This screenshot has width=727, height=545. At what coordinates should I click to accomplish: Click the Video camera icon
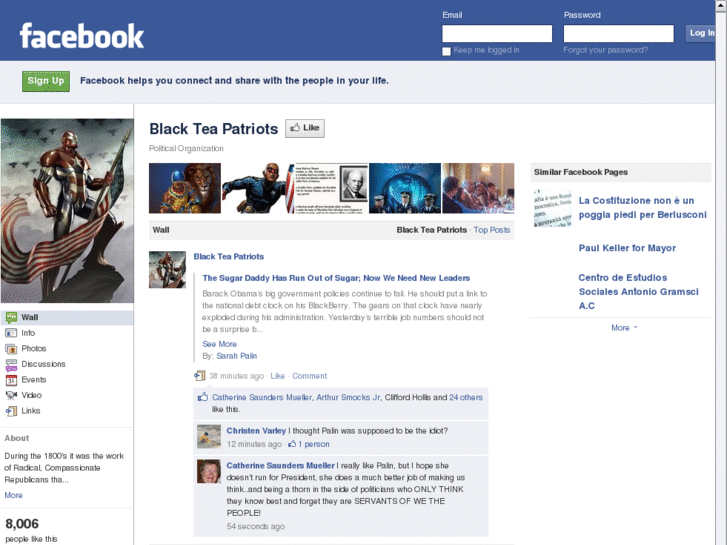pyautogui.click(x=11, y=395)
